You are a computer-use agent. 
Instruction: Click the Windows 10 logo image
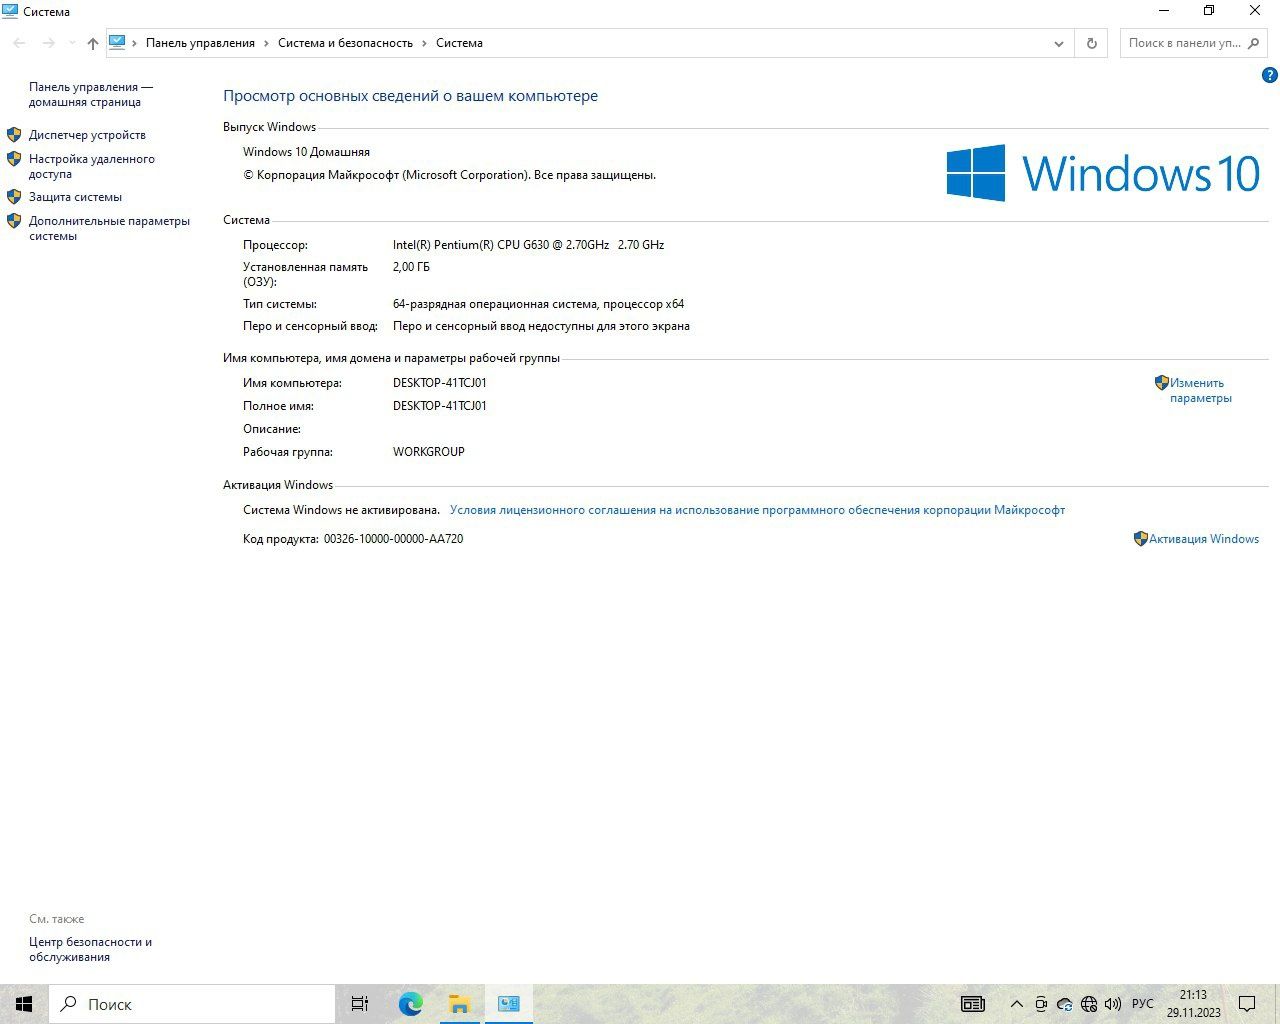point(1103,173)
